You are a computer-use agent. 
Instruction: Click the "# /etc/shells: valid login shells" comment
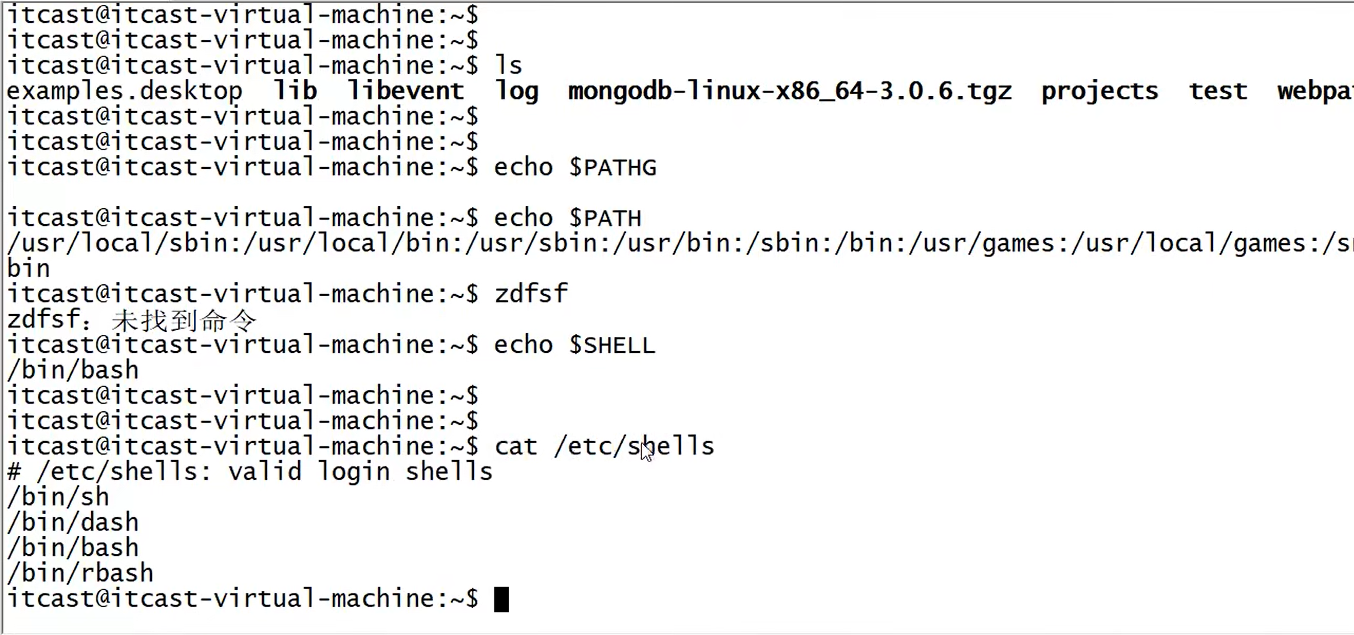(x=250, y=471)
